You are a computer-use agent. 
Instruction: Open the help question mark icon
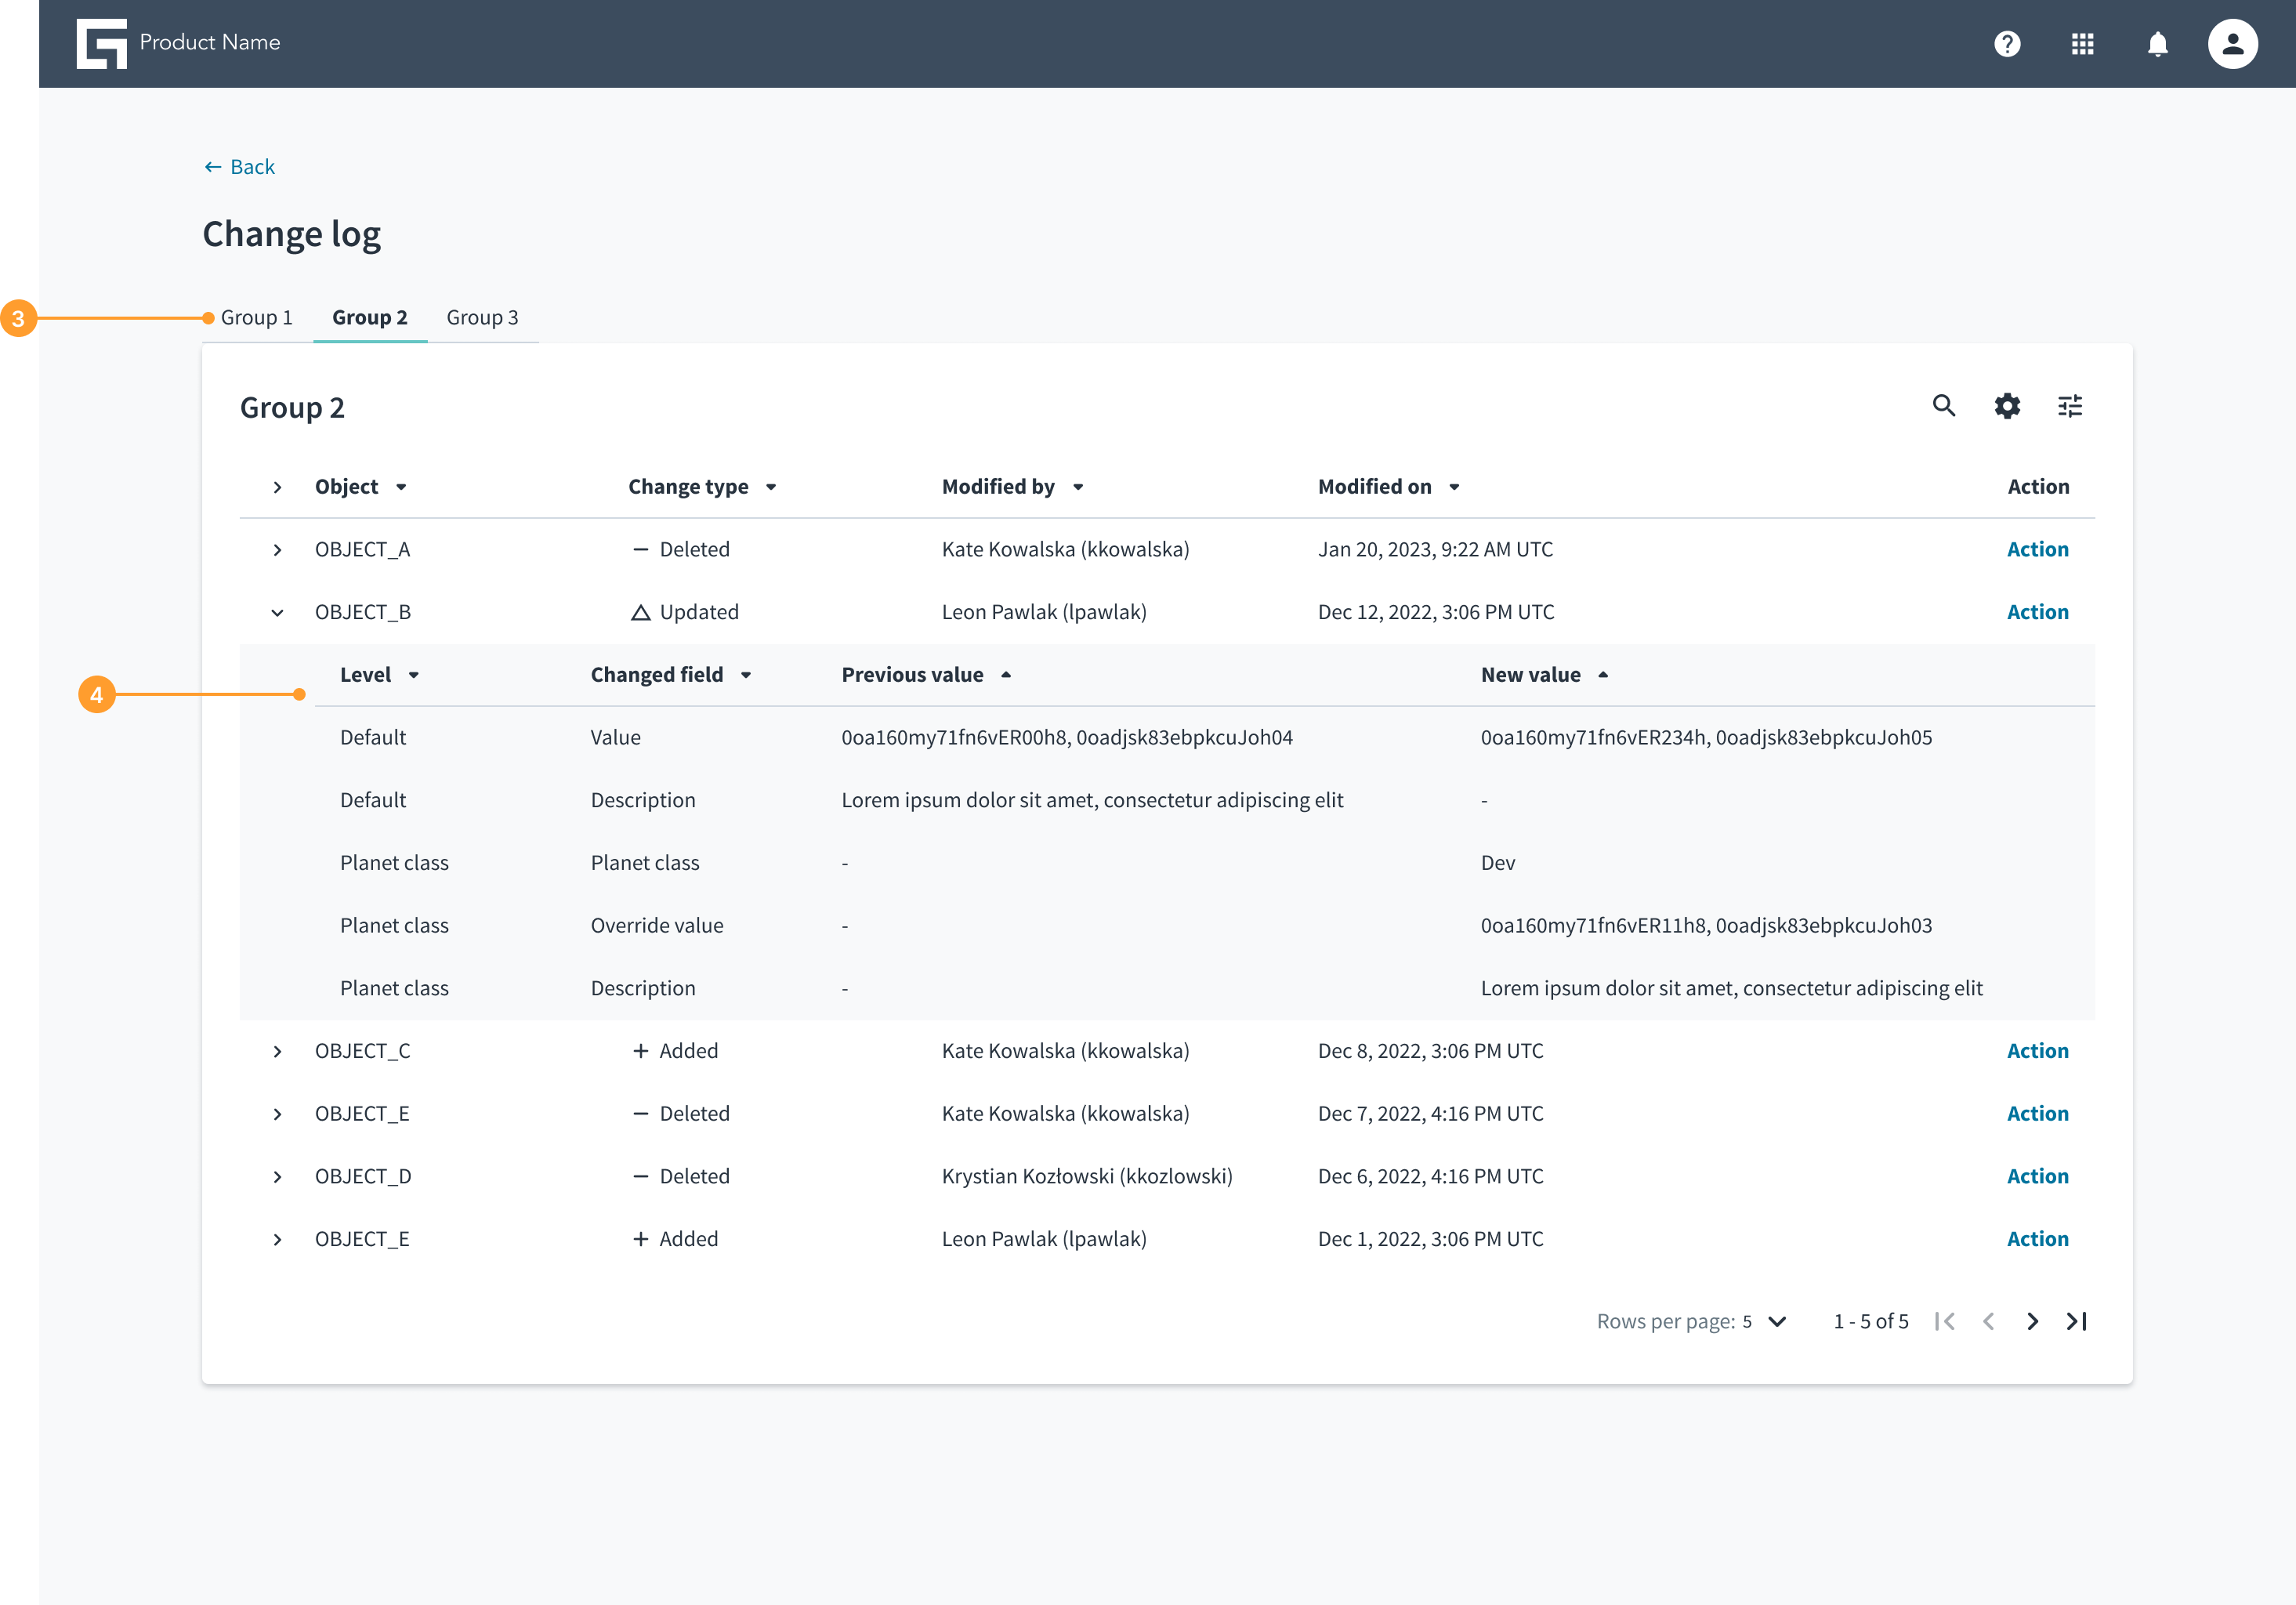(2007, 44)
